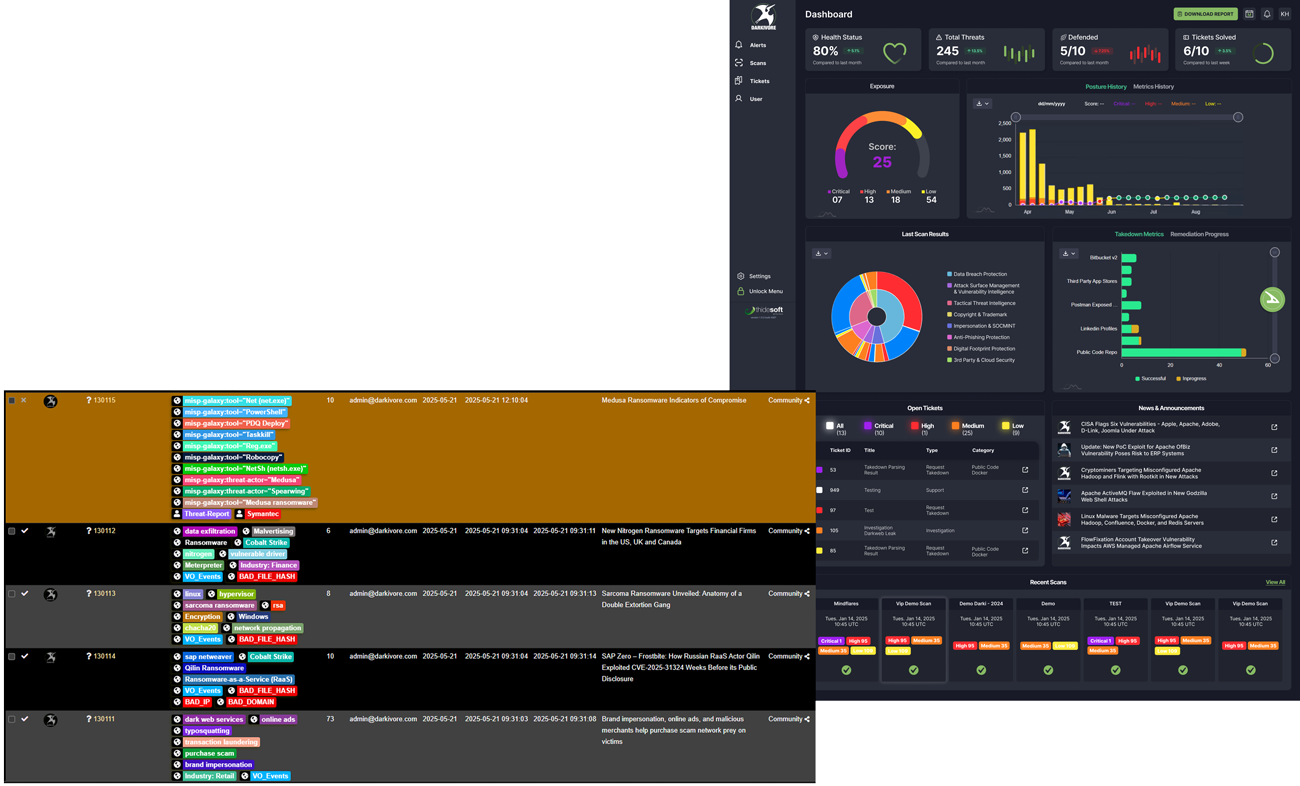Tick the checkbox for event 130112
Image resolution: width=1300 pixels, height=786 pixels.
(12, 531)
